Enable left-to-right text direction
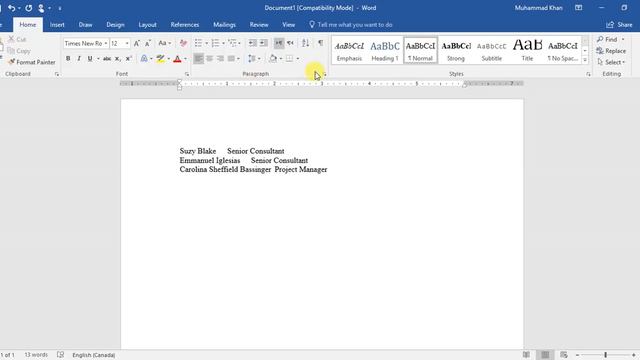The height and width of the screenshot is (360, 640). [279, 43]
